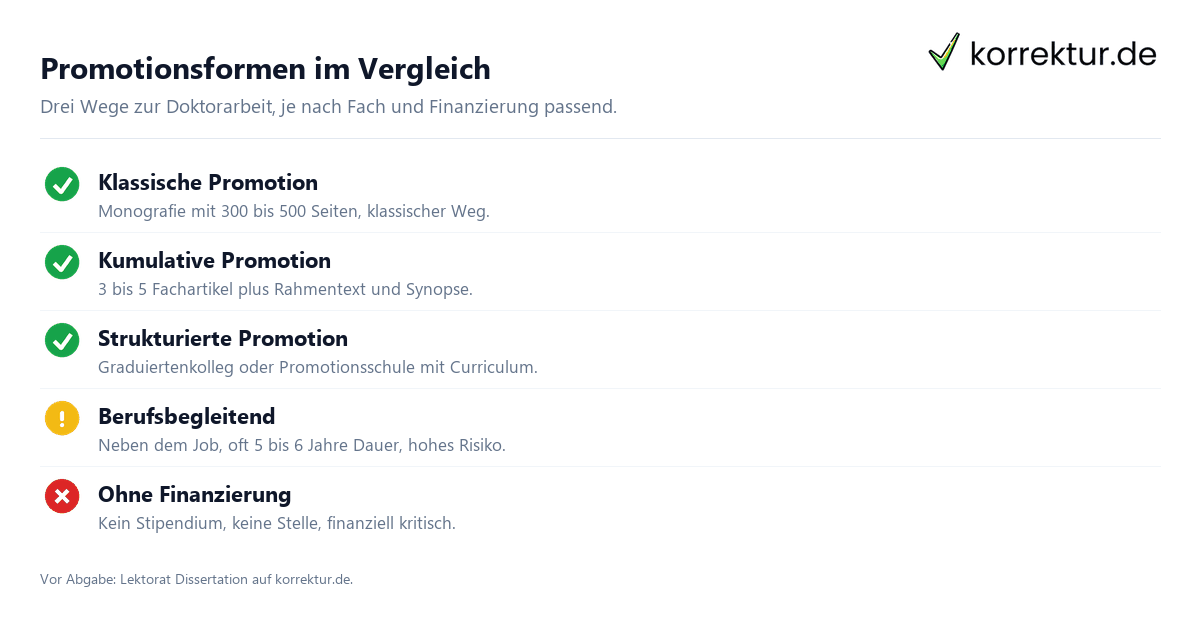Select the Berufsbegleitend heading

pos(186,417)
